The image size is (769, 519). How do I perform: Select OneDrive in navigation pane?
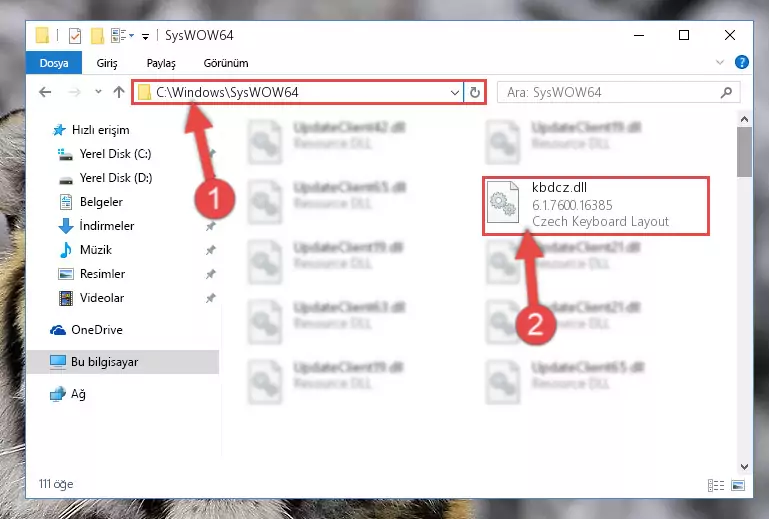86,330
